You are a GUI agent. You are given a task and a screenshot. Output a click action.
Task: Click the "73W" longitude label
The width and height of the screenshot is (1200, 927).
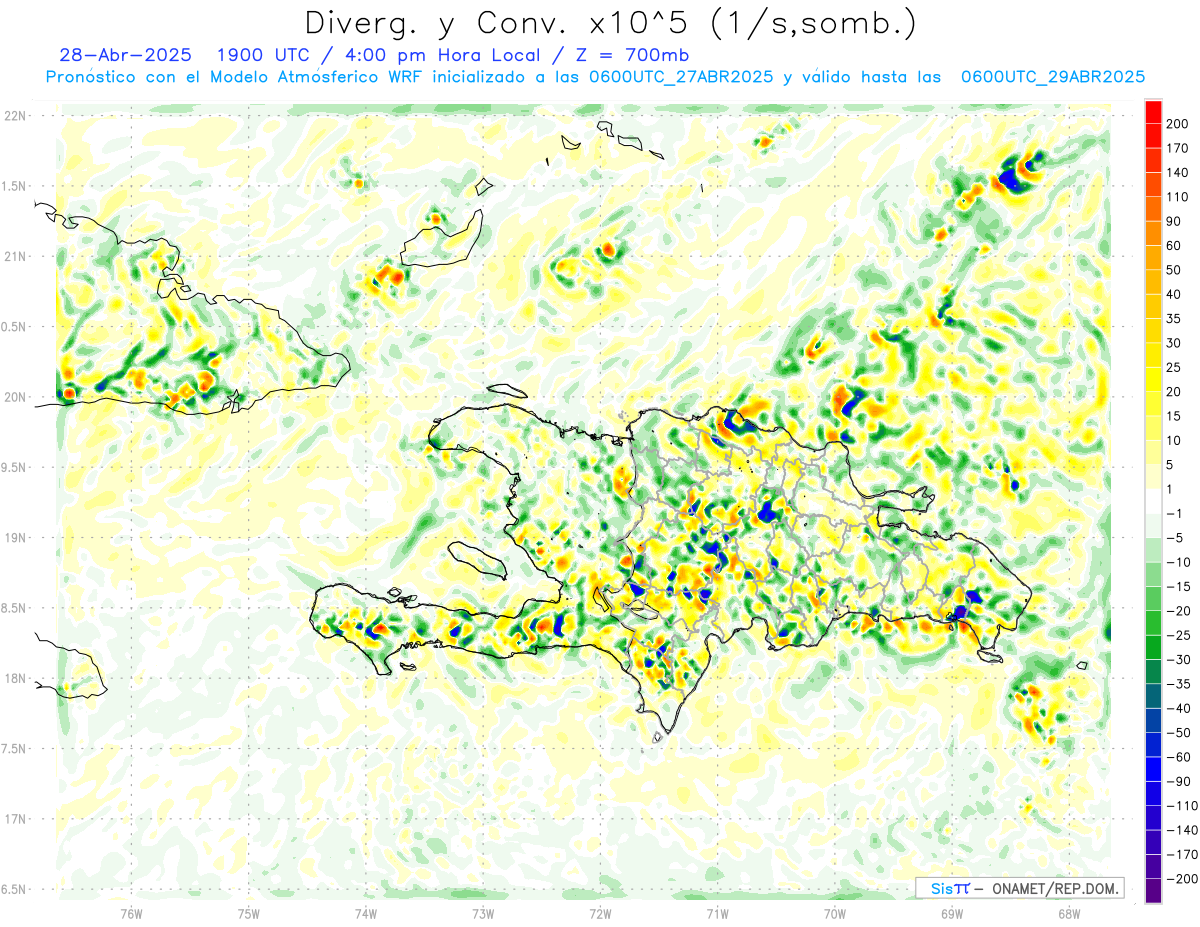pyautogui.click(x=483, y=913)
